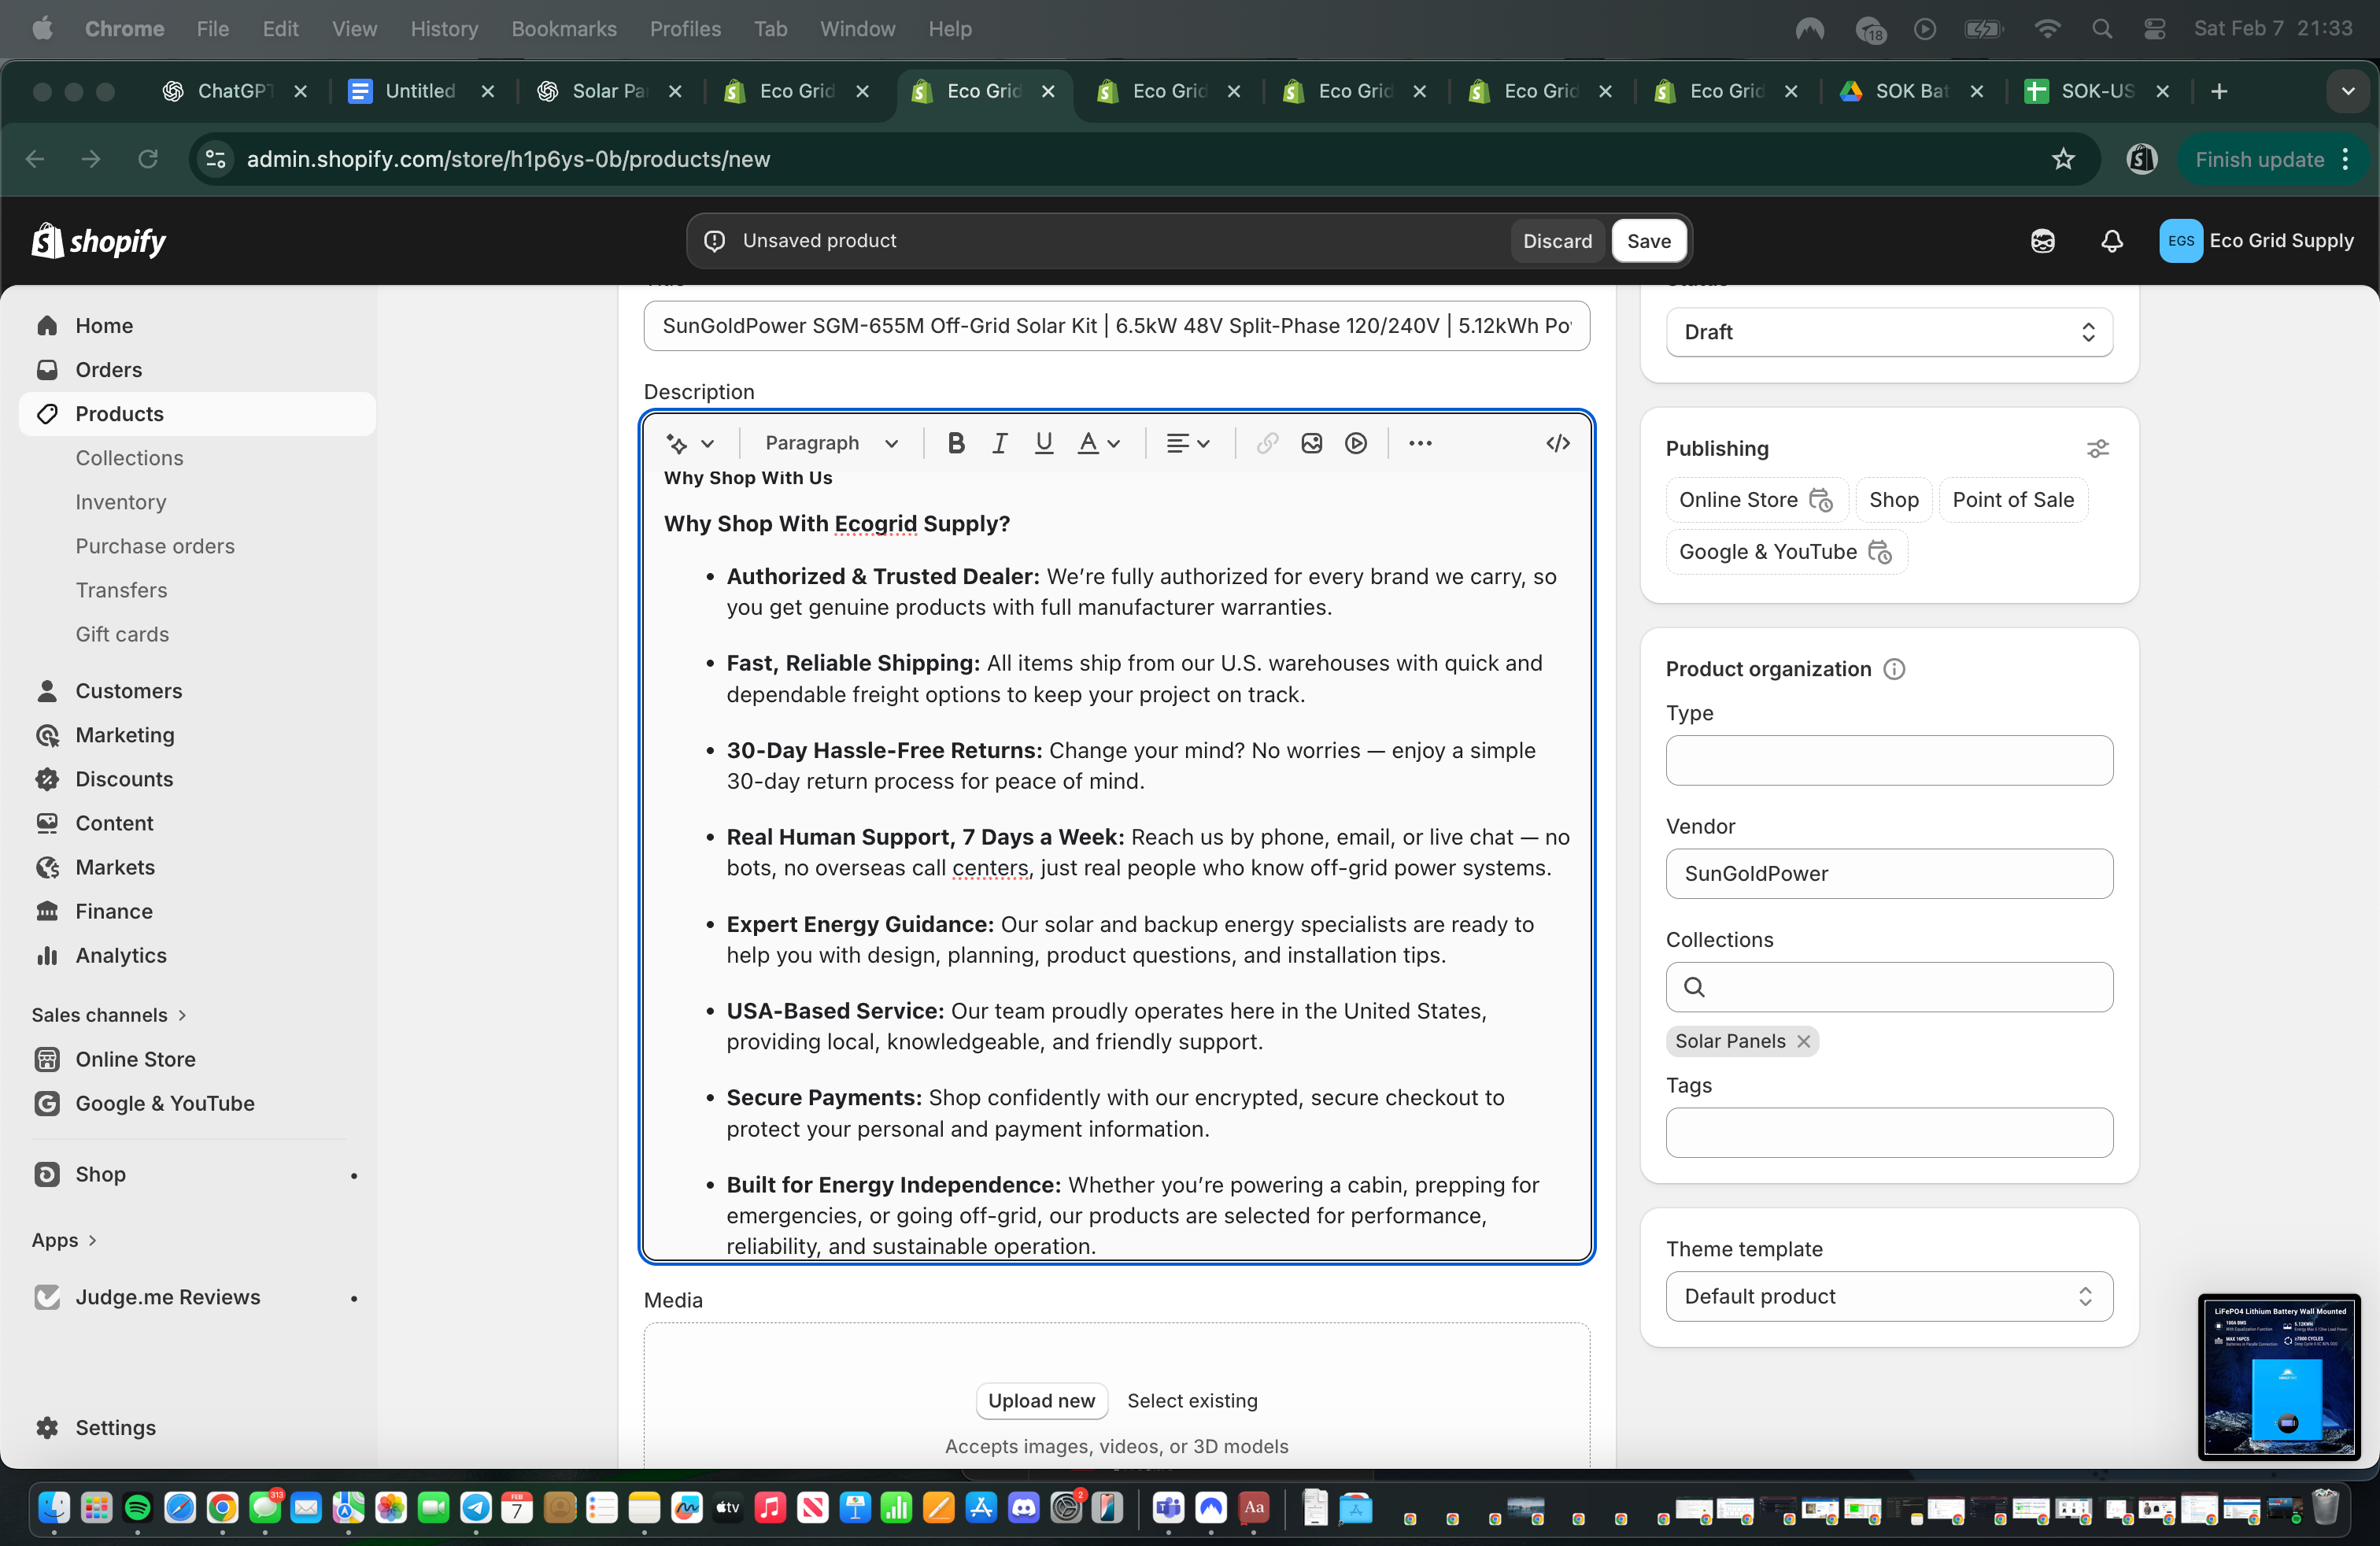Expand Apps section
The width and height of the screenshot is (2380, 1546).
[x=64, y=1240]
